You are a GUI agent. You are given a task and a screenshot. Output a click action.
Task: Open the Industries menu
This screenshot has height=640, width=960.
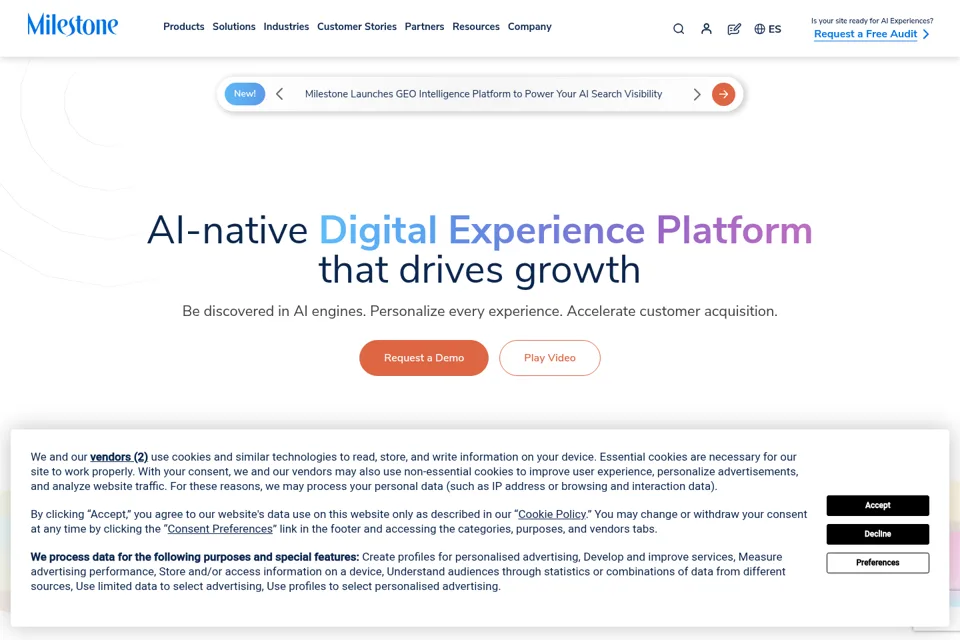click(x=286, y=26)
